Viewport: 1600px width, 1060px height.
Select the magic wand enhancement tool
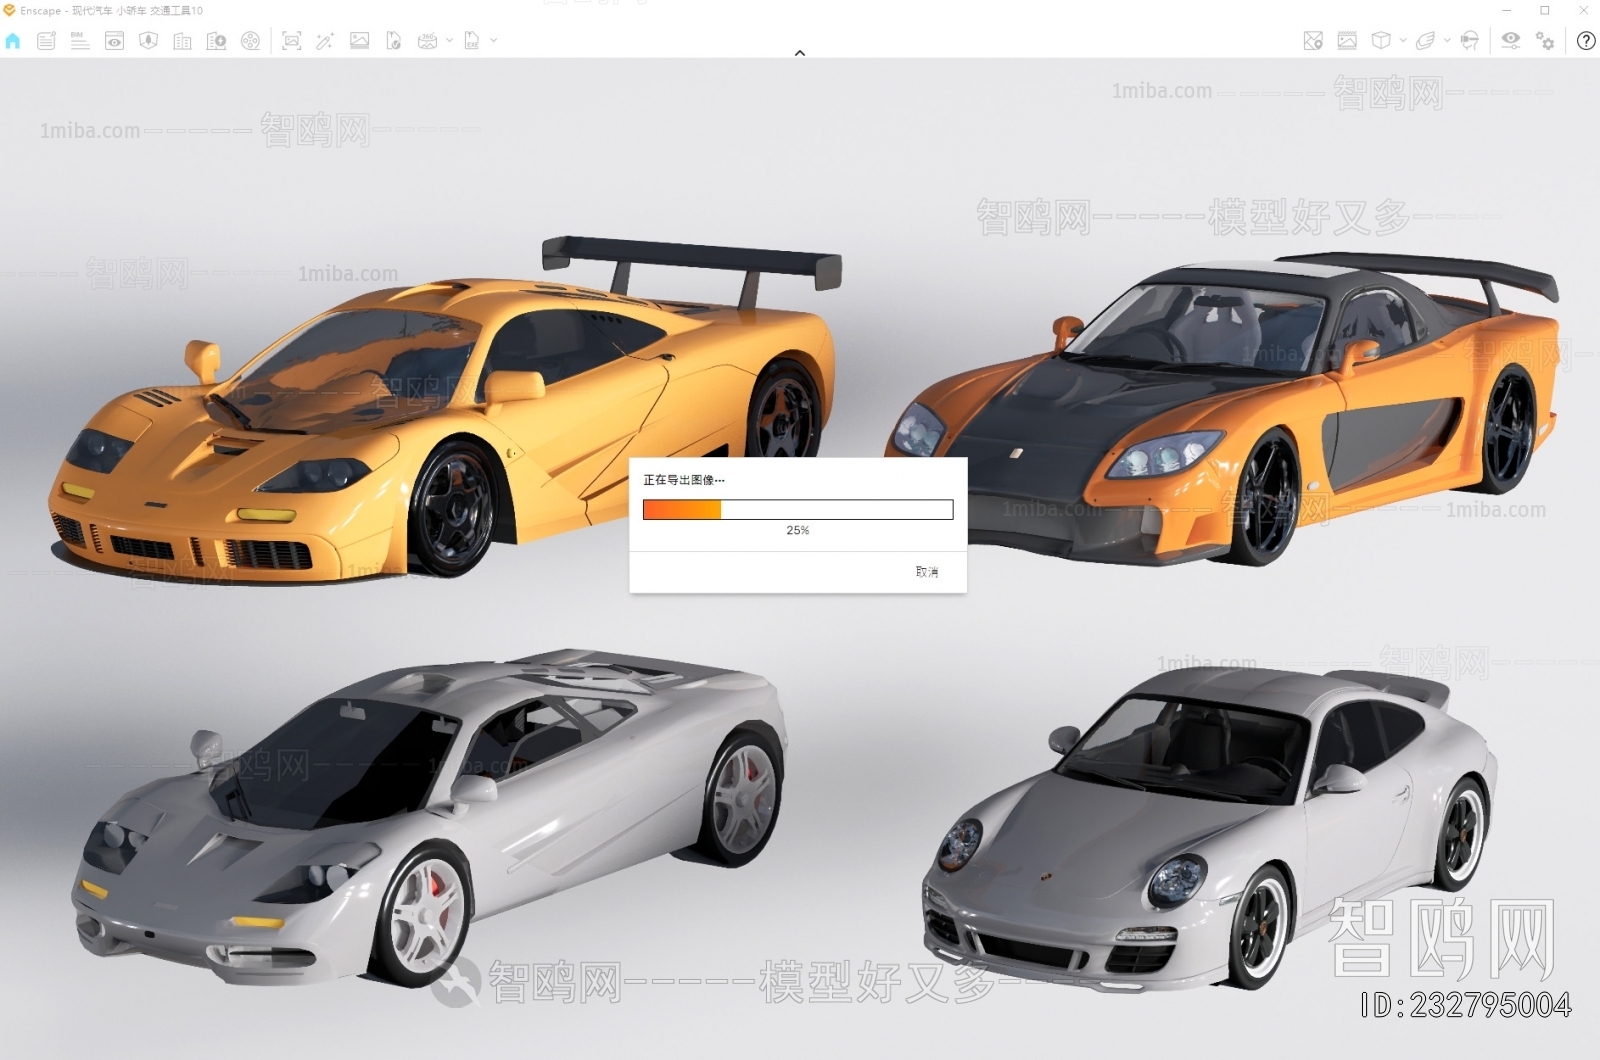pos(326,41)
